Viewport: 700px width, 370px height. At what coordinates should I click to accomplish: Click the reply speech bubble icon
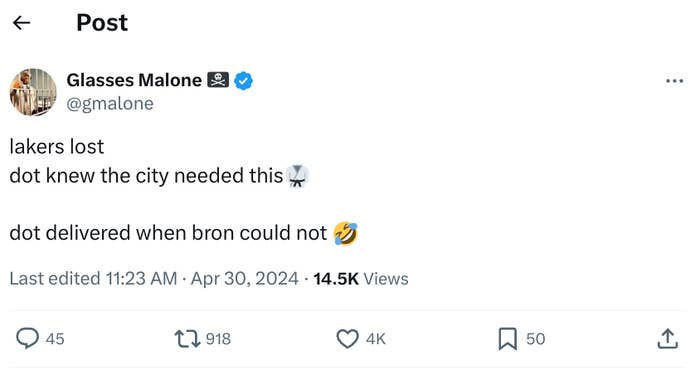coord(27,338)
